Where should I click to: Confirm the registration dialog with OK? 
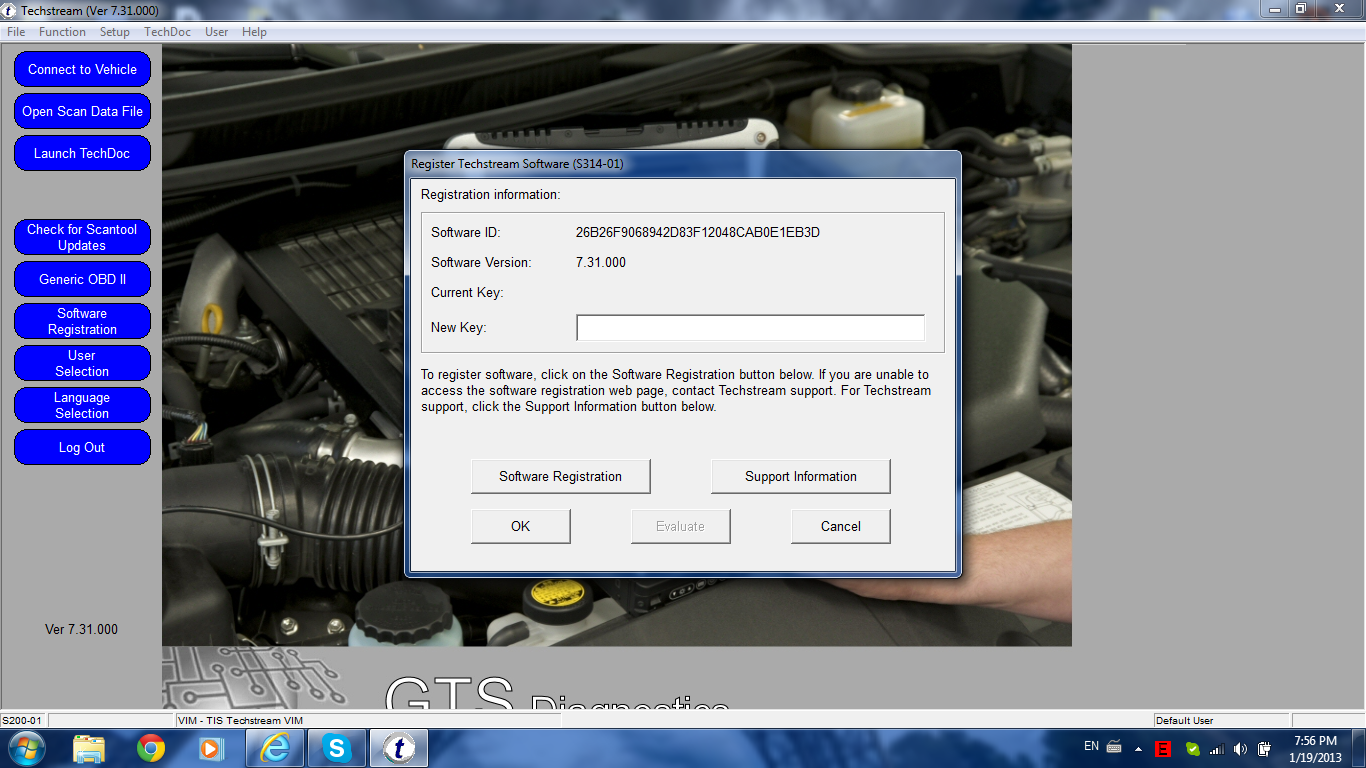(520, 527)
